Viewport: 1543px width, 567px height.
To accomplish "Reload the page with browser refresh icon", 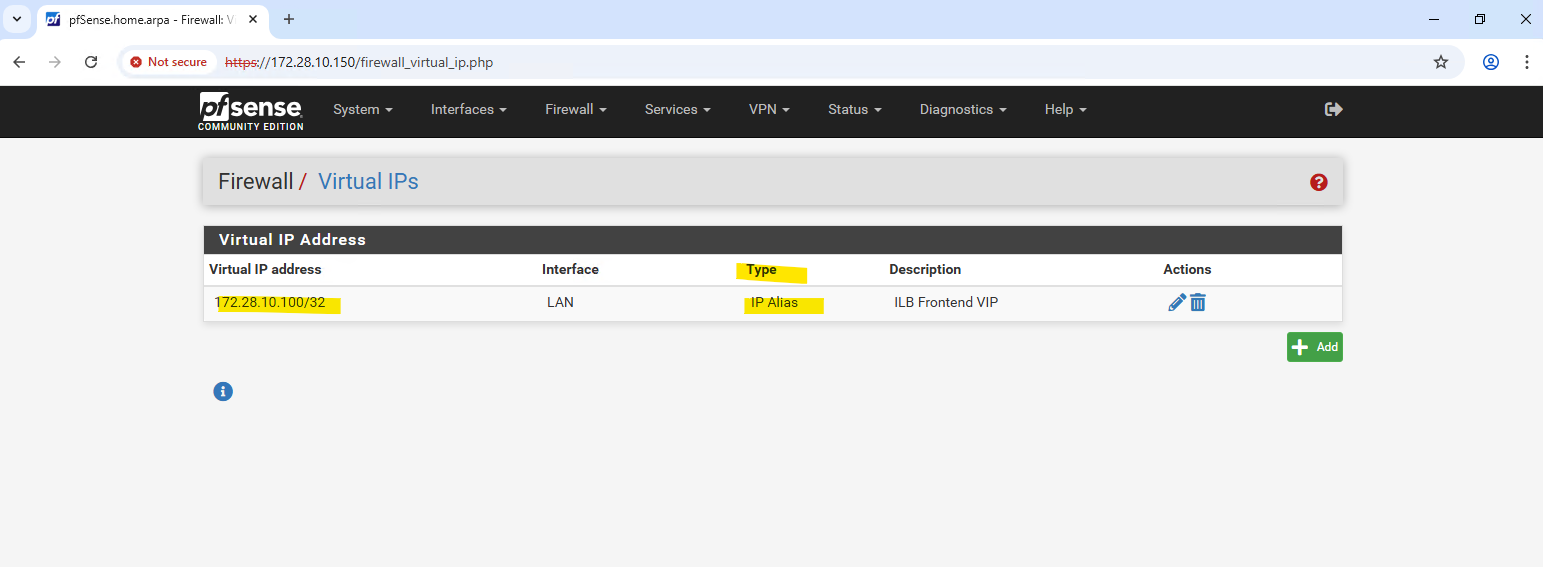I will coord(91,62).
